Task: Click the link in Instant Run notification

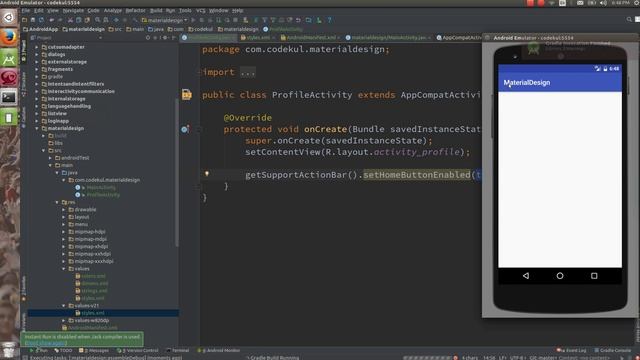Action: coord(46,343)
